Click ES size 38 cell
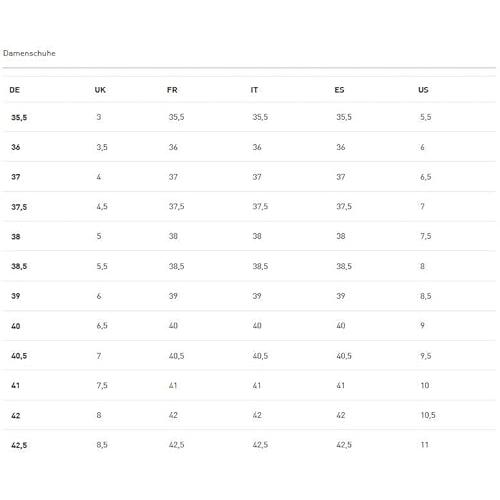Viewport: 500px width, 500px height. 341,236
